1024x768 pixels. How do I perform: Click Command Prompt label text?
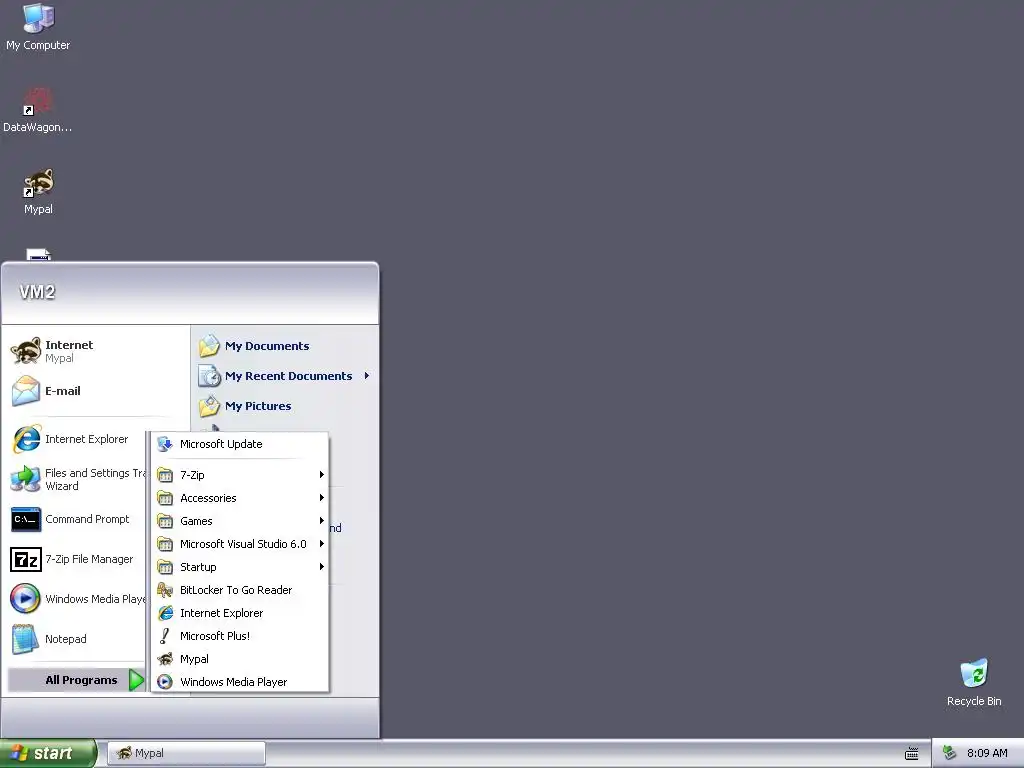tap(87, 519)
